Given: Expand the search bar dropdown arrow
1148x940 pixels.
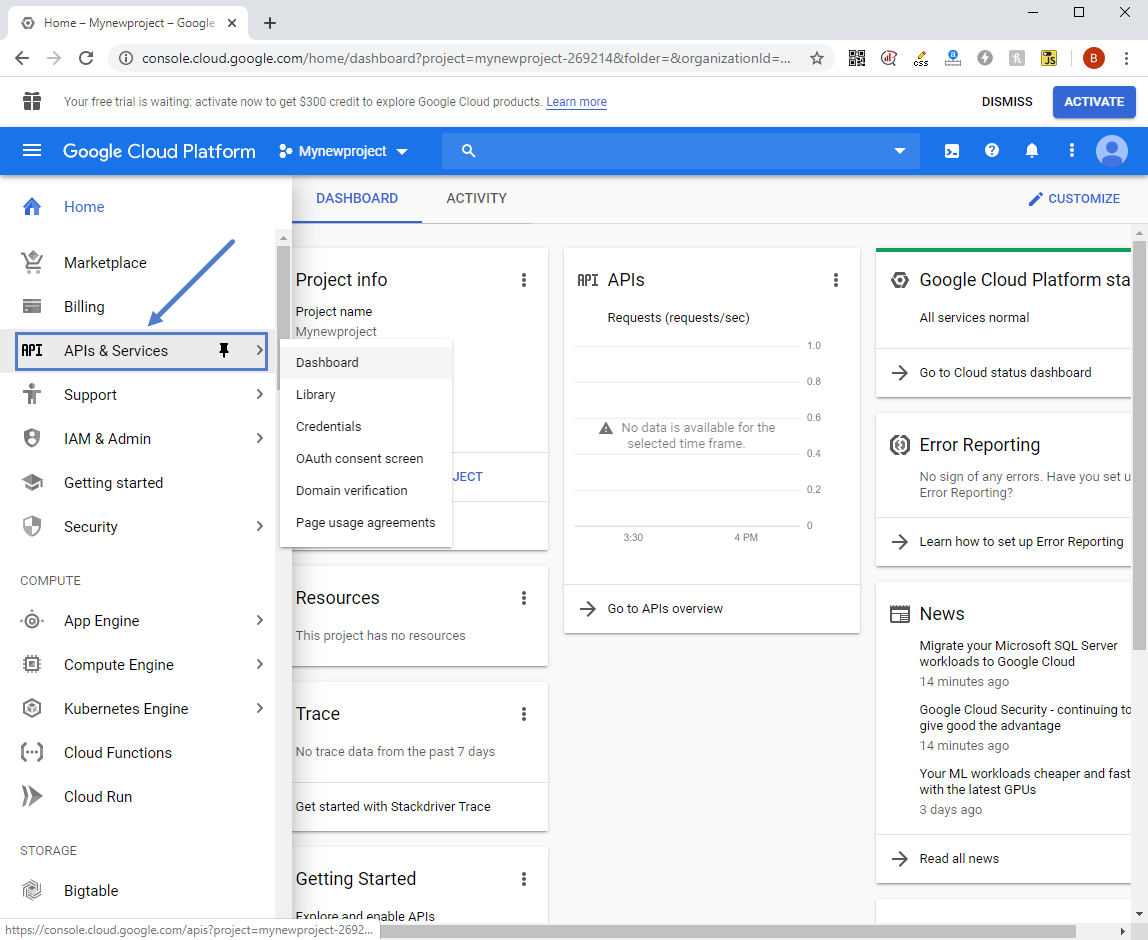Looking at the screenshot, I should (900, 151).
